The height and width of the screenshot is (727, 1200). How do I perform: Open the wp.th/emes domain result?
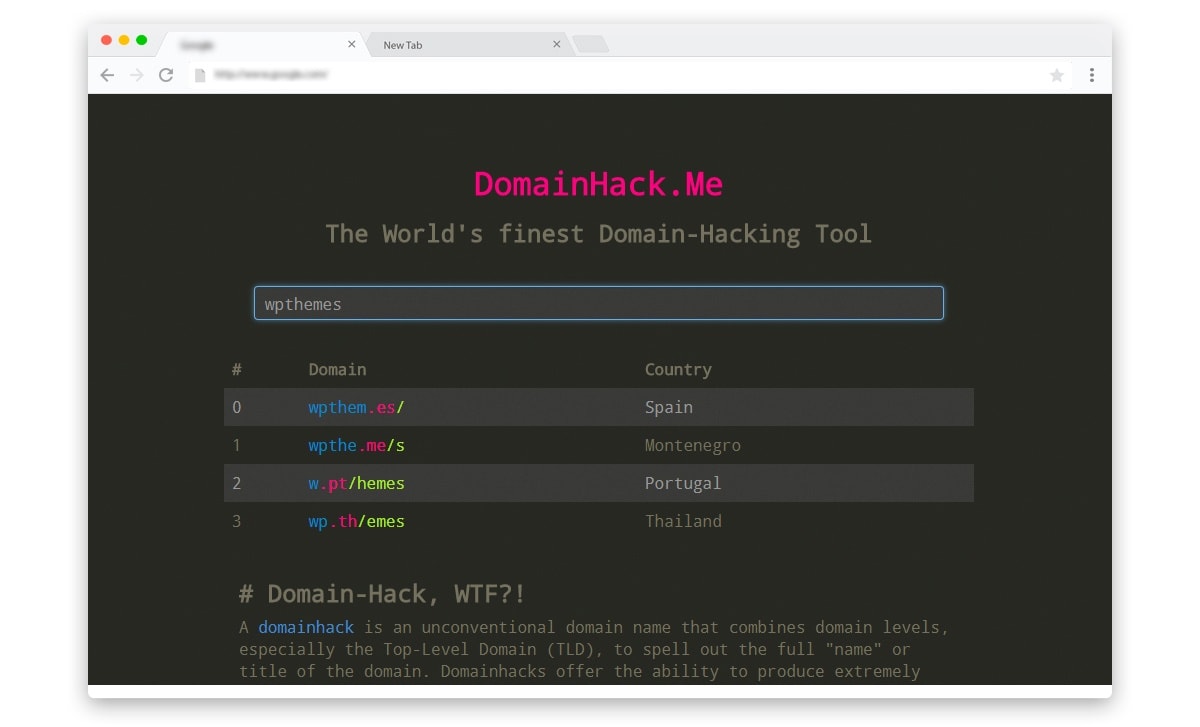pos(356,521)
